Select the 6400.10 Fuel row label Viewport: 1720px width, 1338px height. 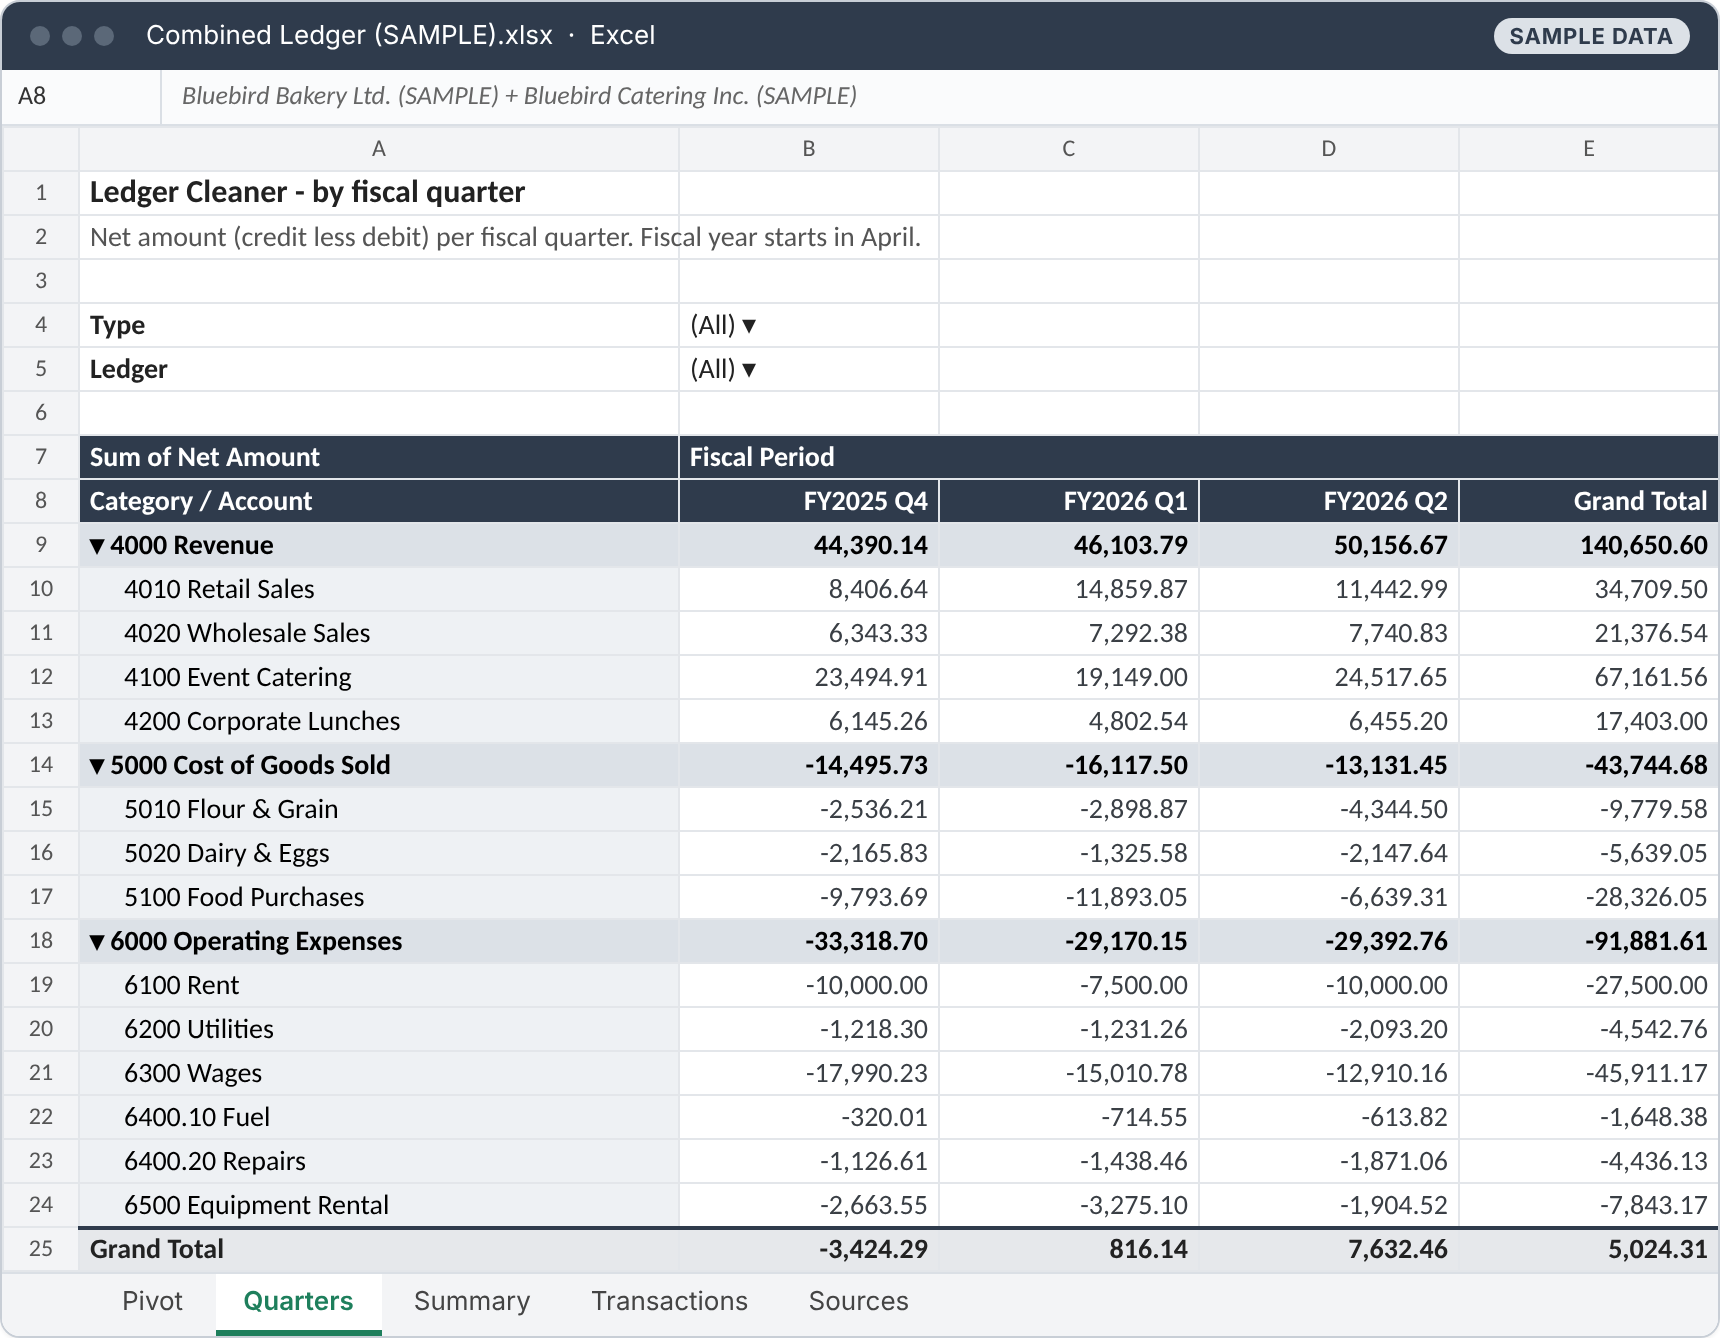tap(379, 1117)
